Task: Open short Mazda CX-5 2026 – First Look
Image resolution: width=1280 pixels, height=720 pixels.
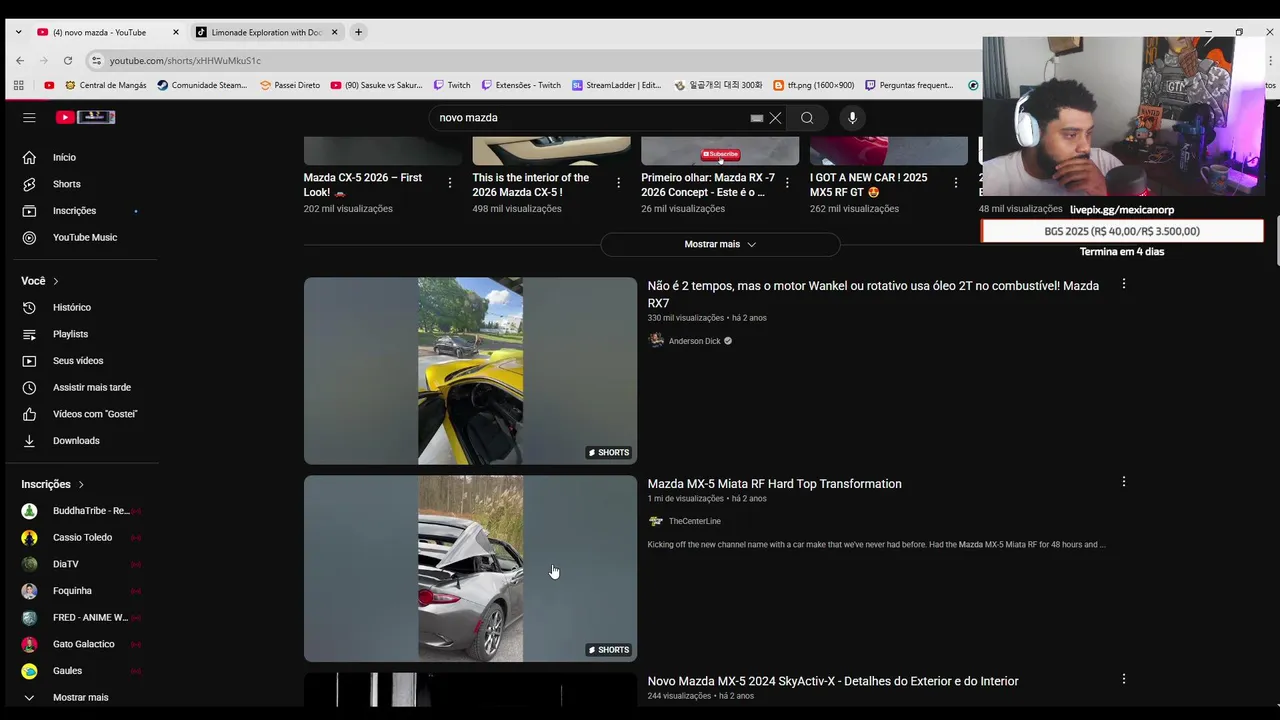Action: 362,185
